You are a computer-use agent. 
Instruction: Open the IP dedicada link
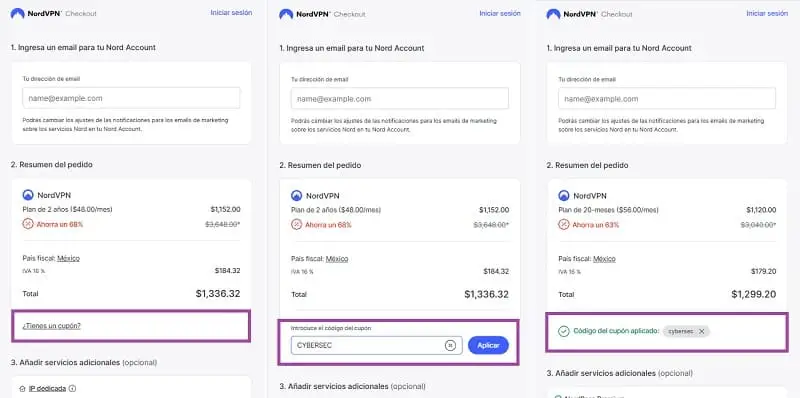(47, 389)
